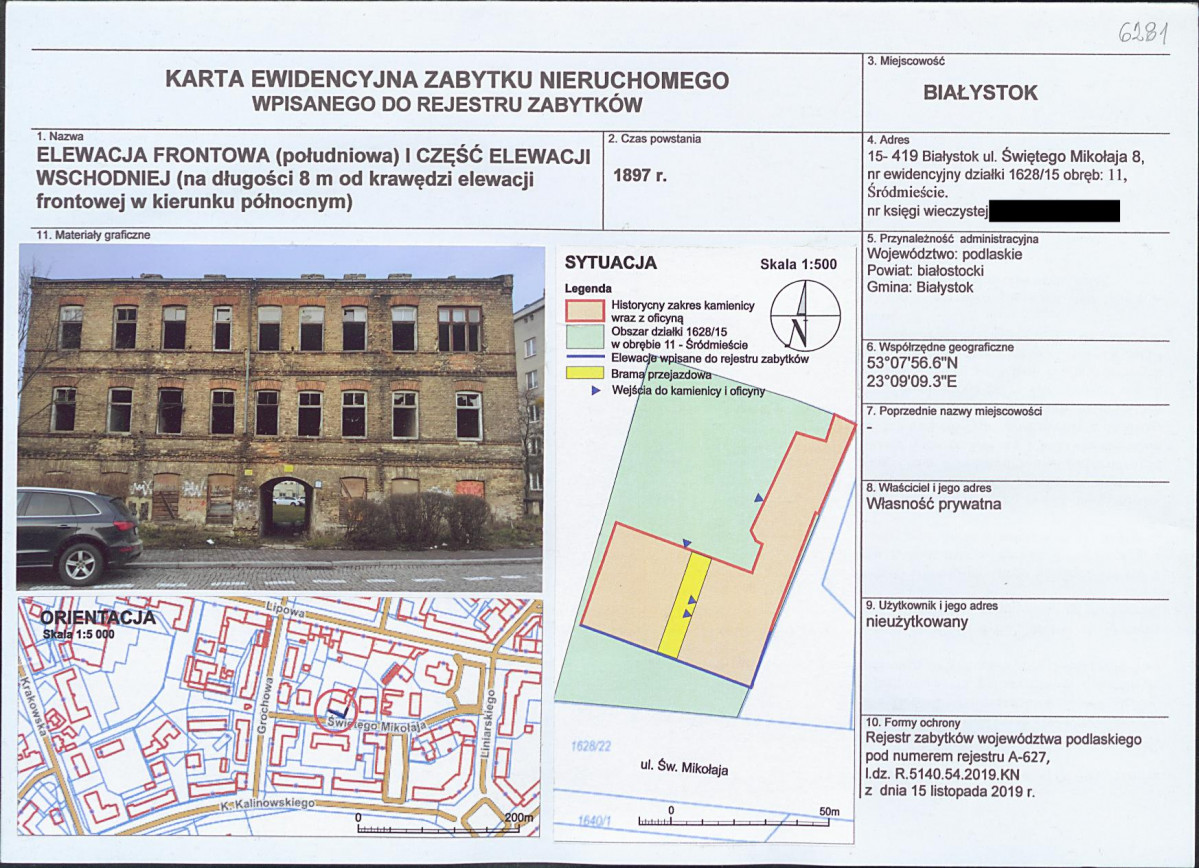Click the red circle marker on orientation map
1199x868 pixels.
[x=335, y=711]
